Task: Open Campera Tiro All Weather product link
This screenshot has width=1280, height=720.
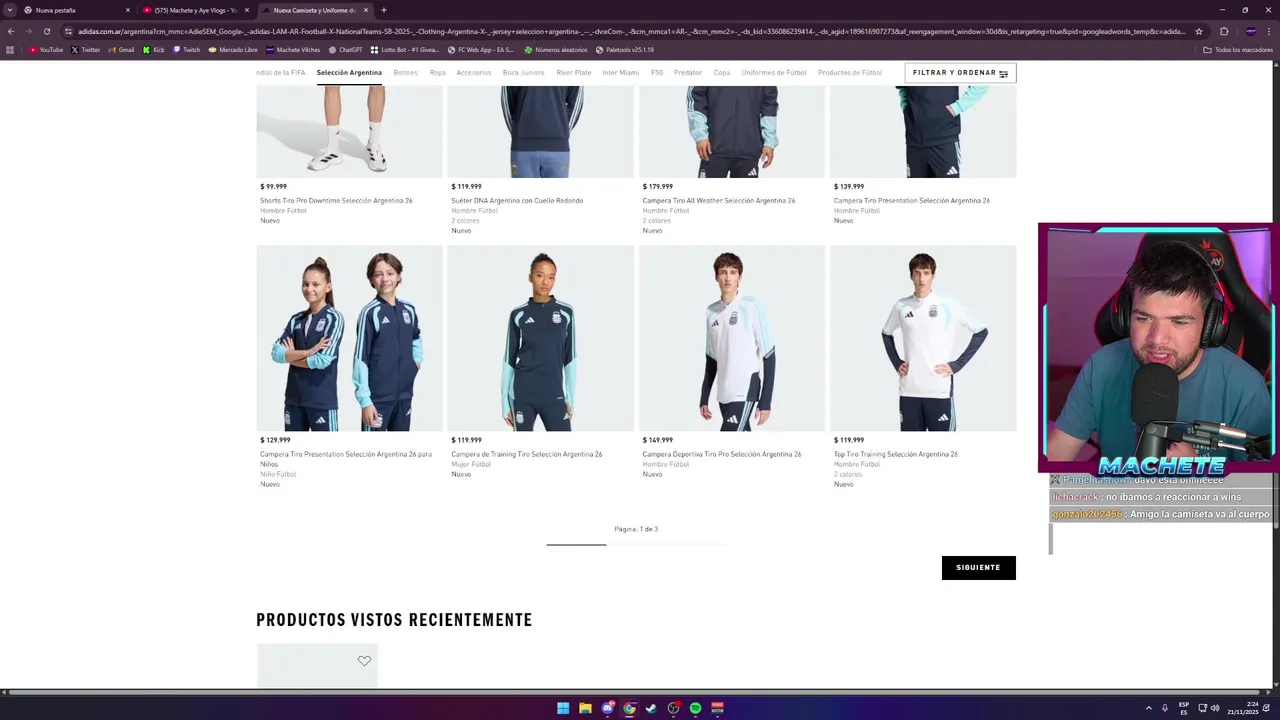Action: tap(719, 200)
